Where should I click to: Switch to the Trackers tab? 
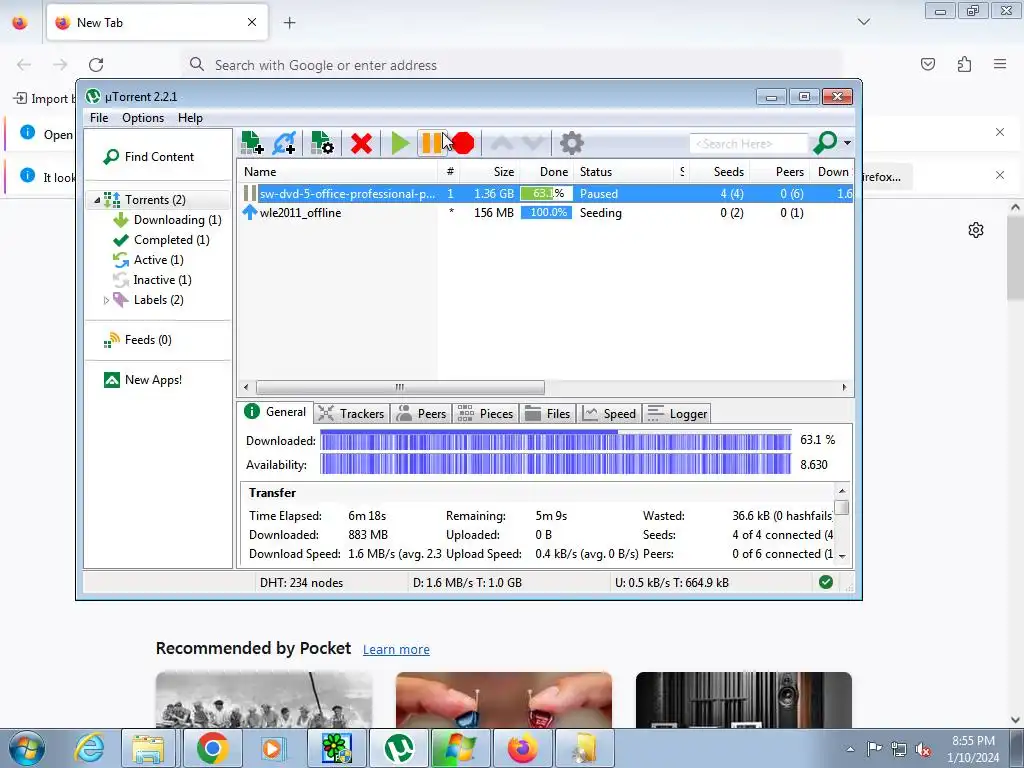click(x=352, y=413)
